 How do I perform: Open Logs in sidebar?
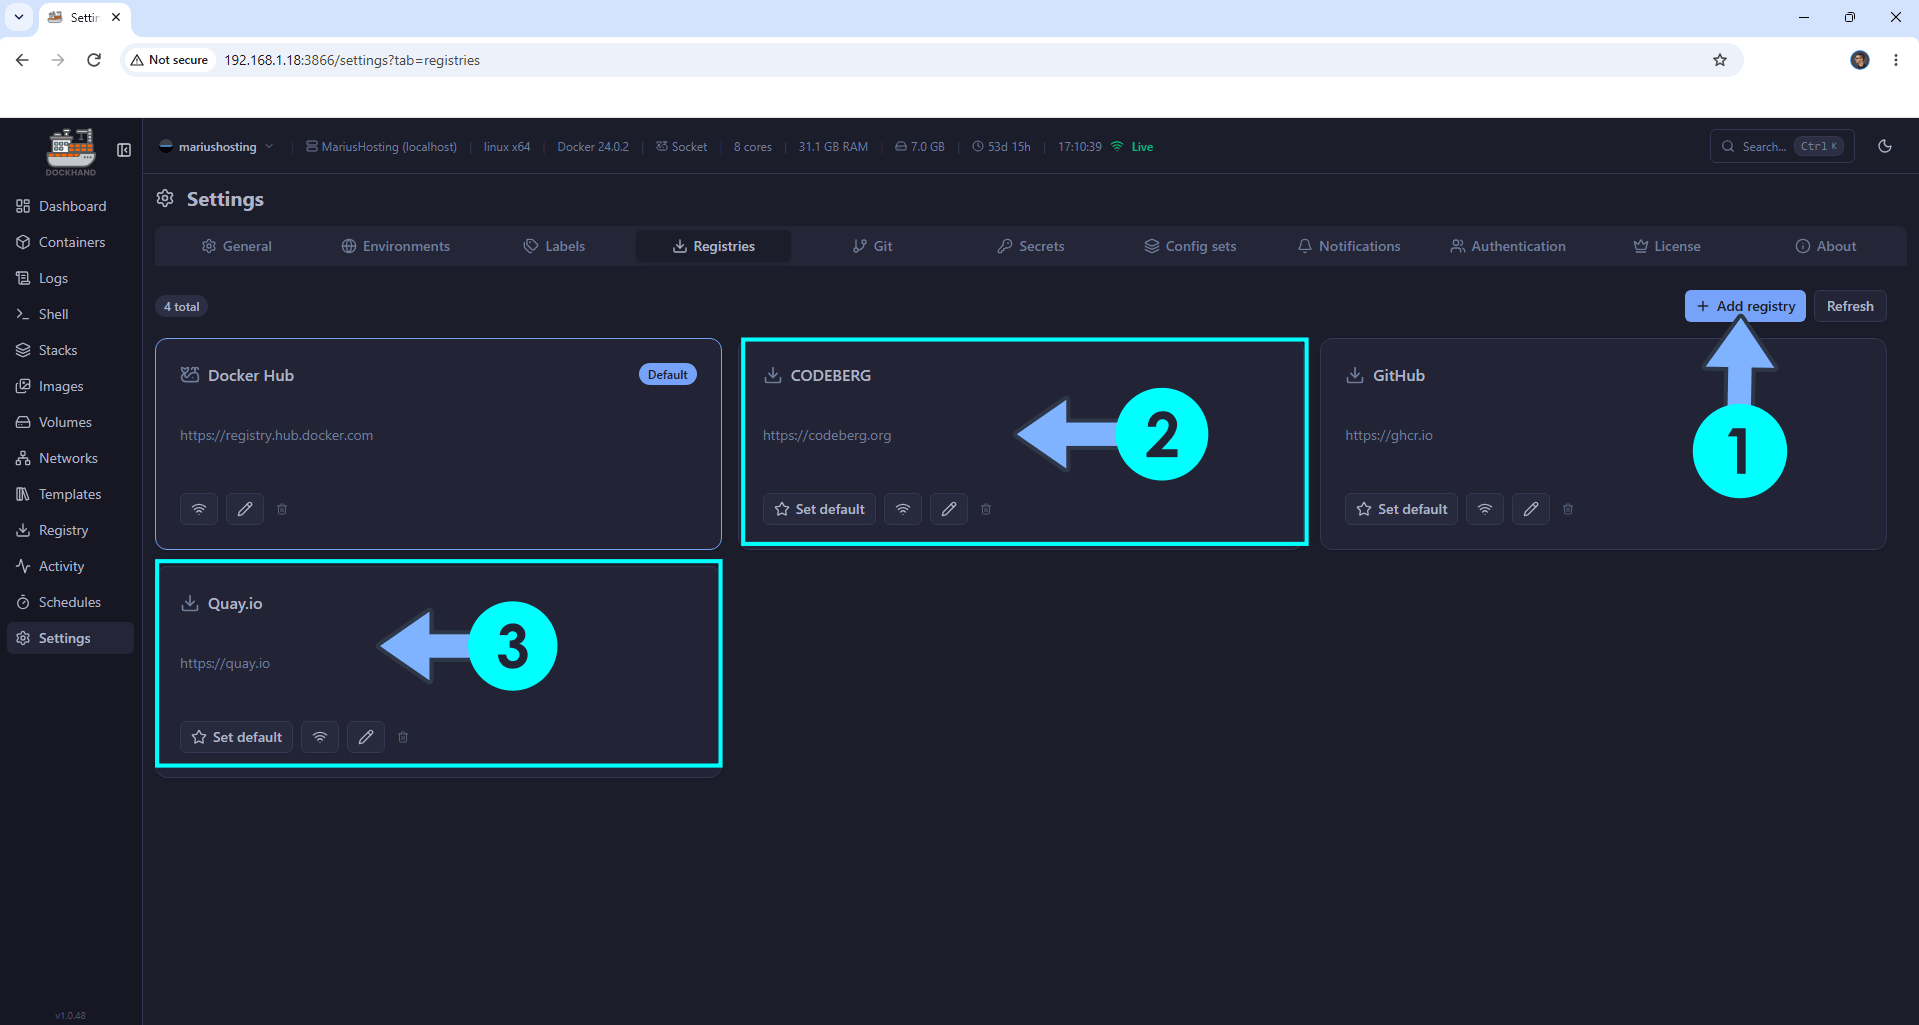point(70,278)
